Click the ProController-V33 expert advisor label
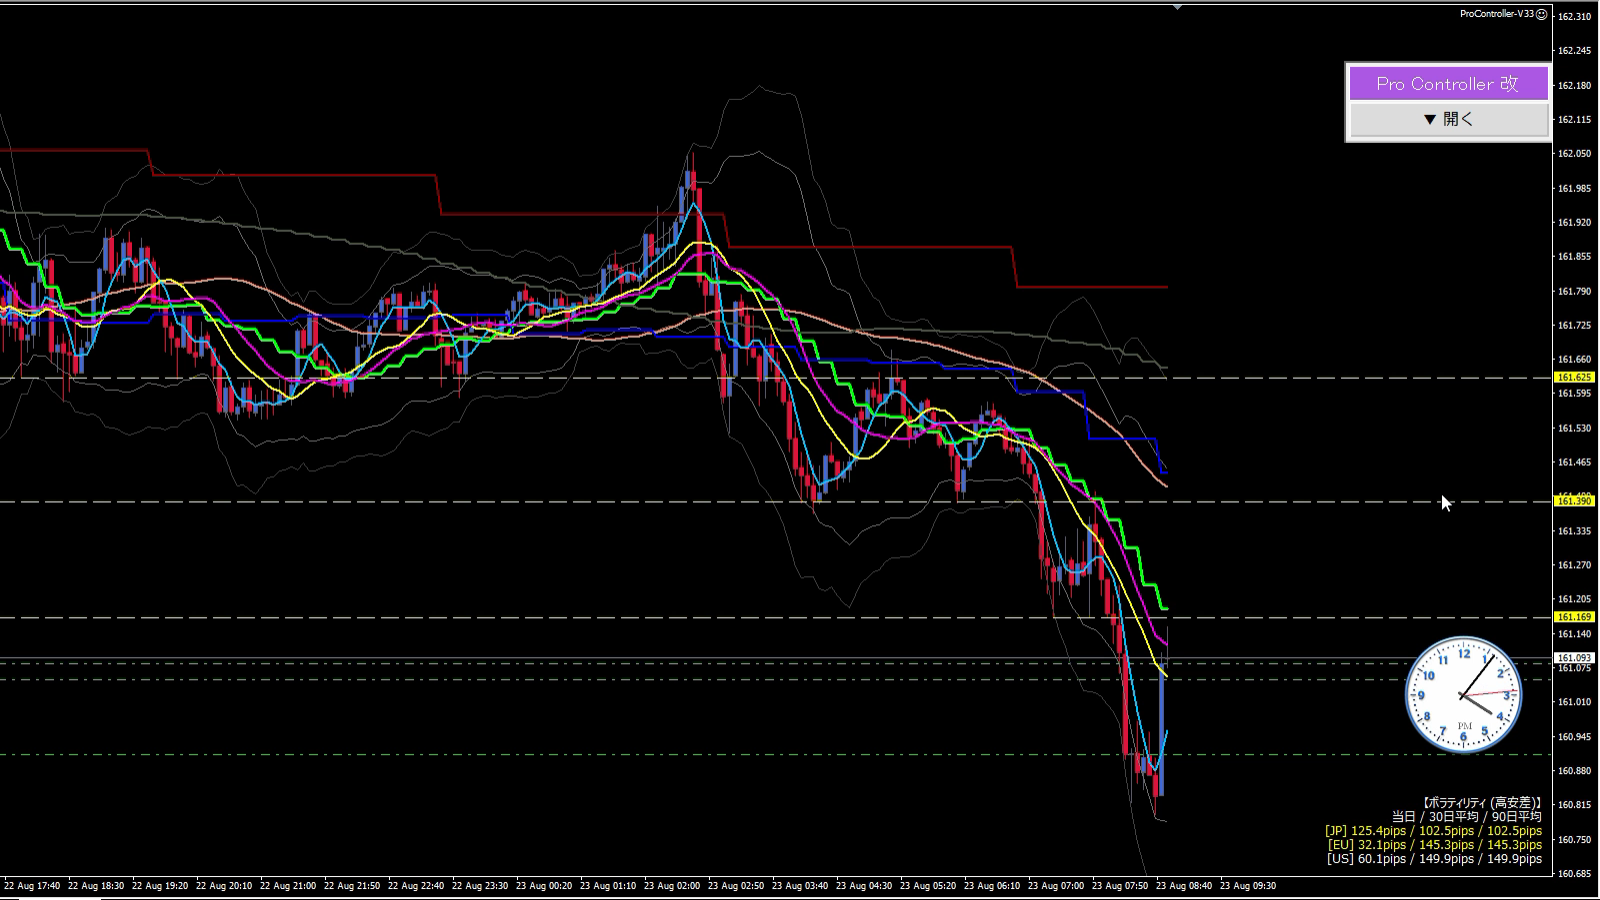 point(1496,14)
